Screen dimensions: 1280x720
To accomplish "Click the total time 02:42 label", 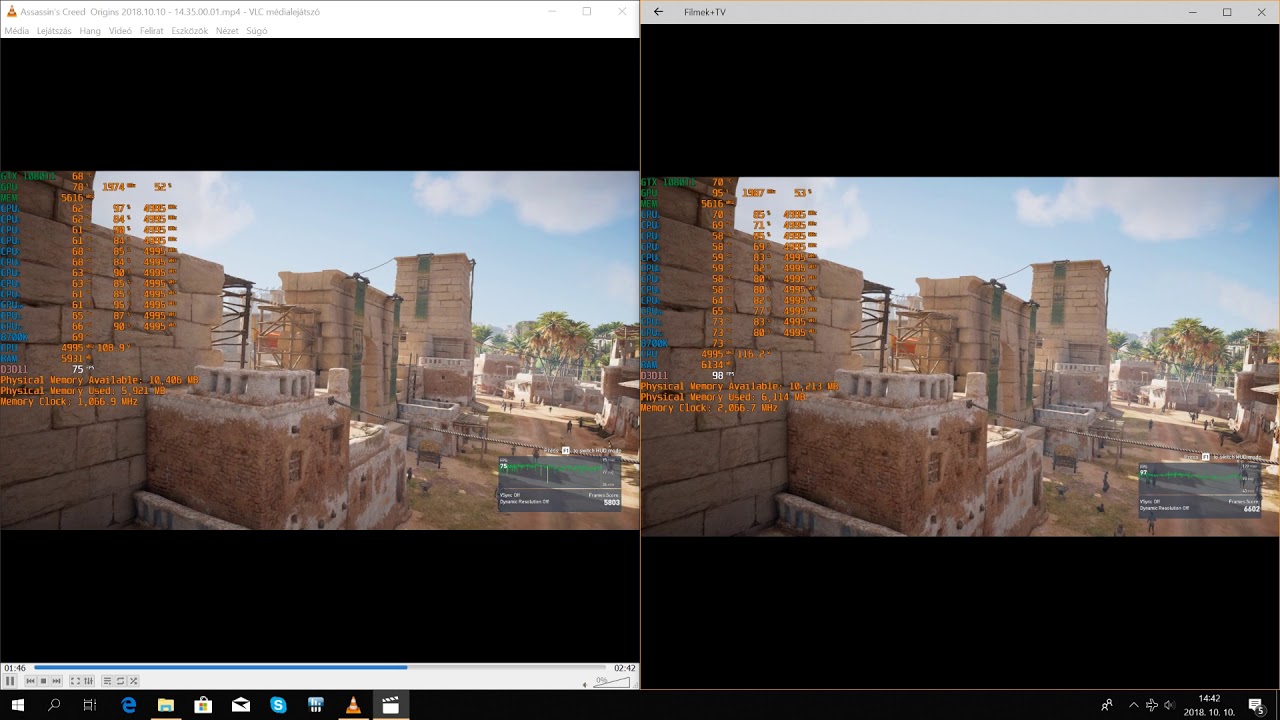I will point(625,668).
